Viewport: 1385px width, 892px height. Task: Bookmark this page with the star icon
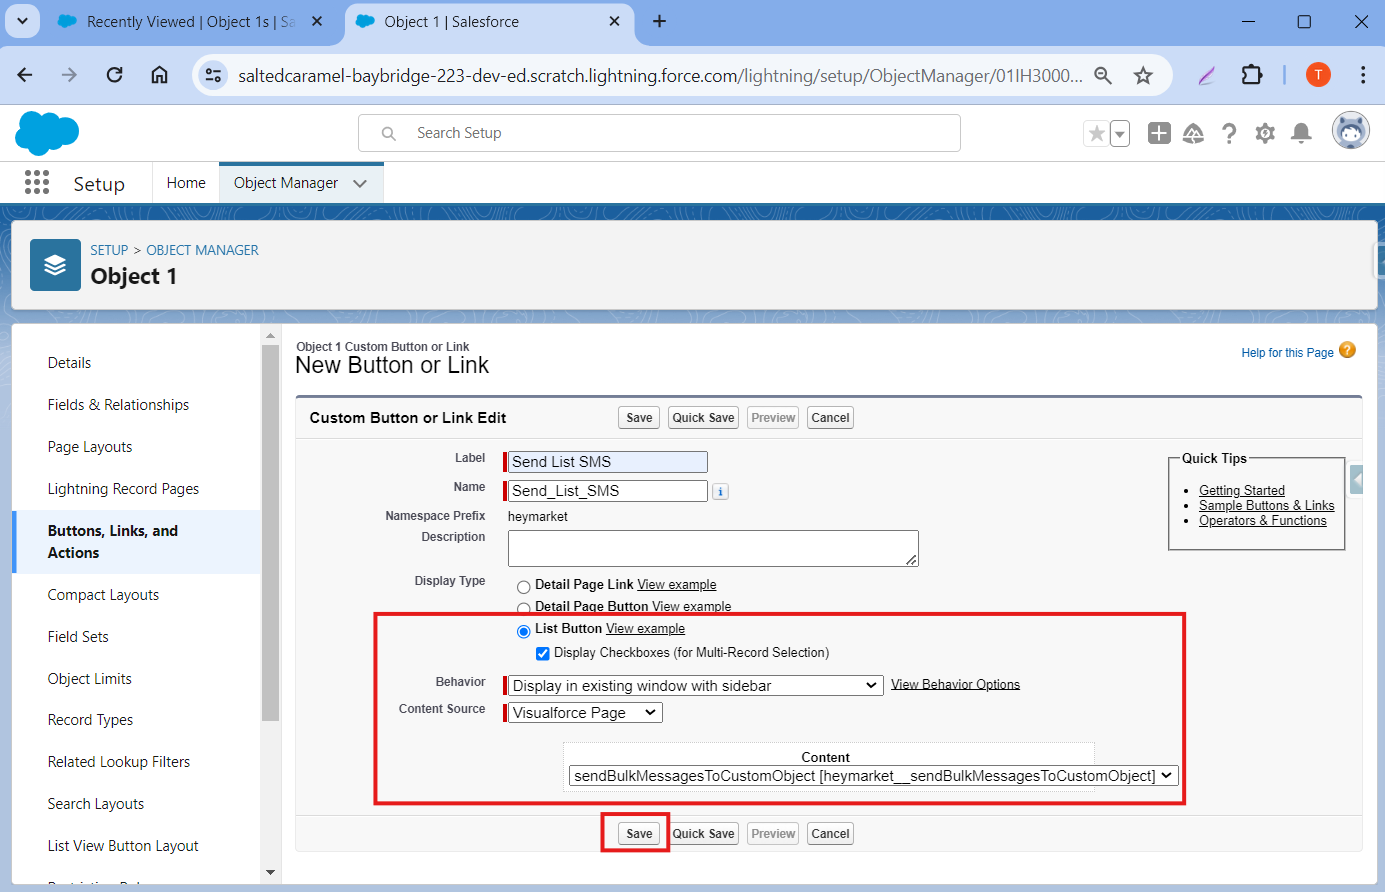tap(1143, 75)
